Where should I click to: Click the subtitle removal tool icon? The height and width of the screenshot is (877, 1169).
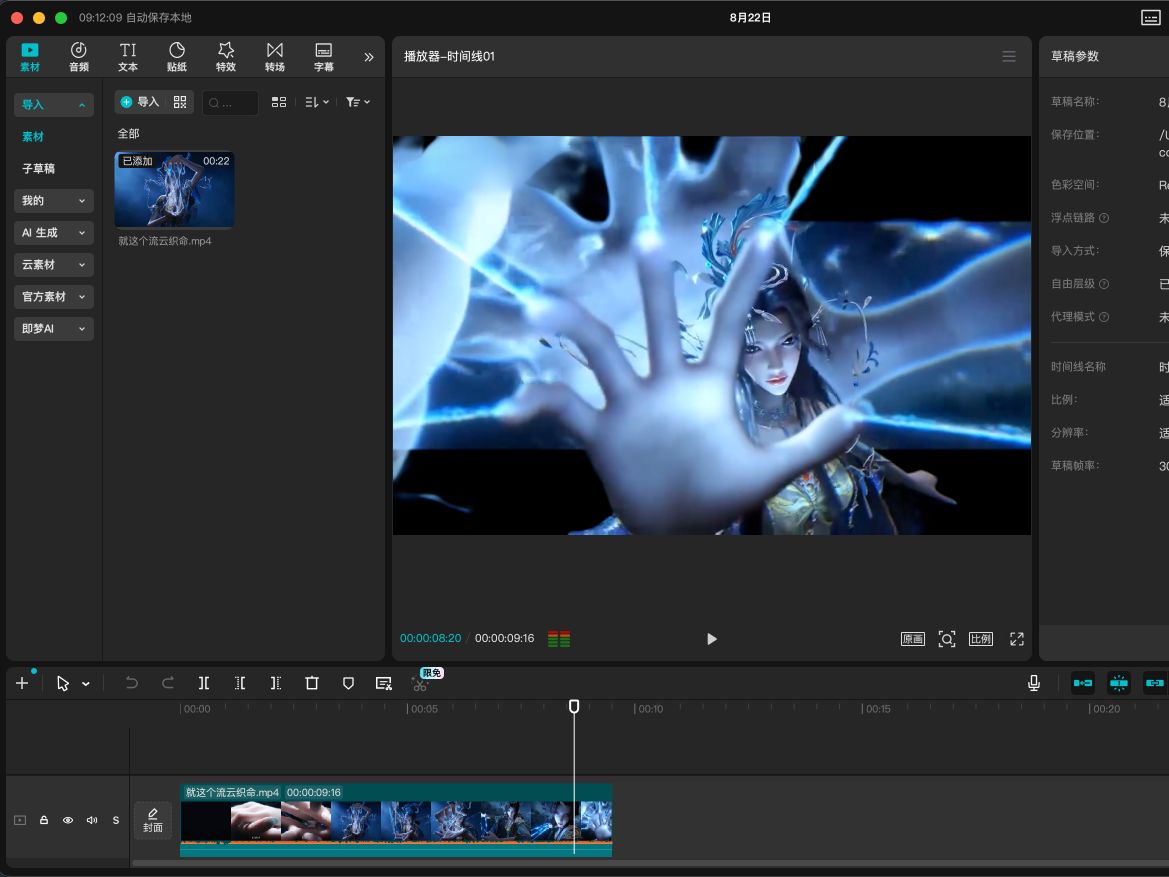pos(384,683)
